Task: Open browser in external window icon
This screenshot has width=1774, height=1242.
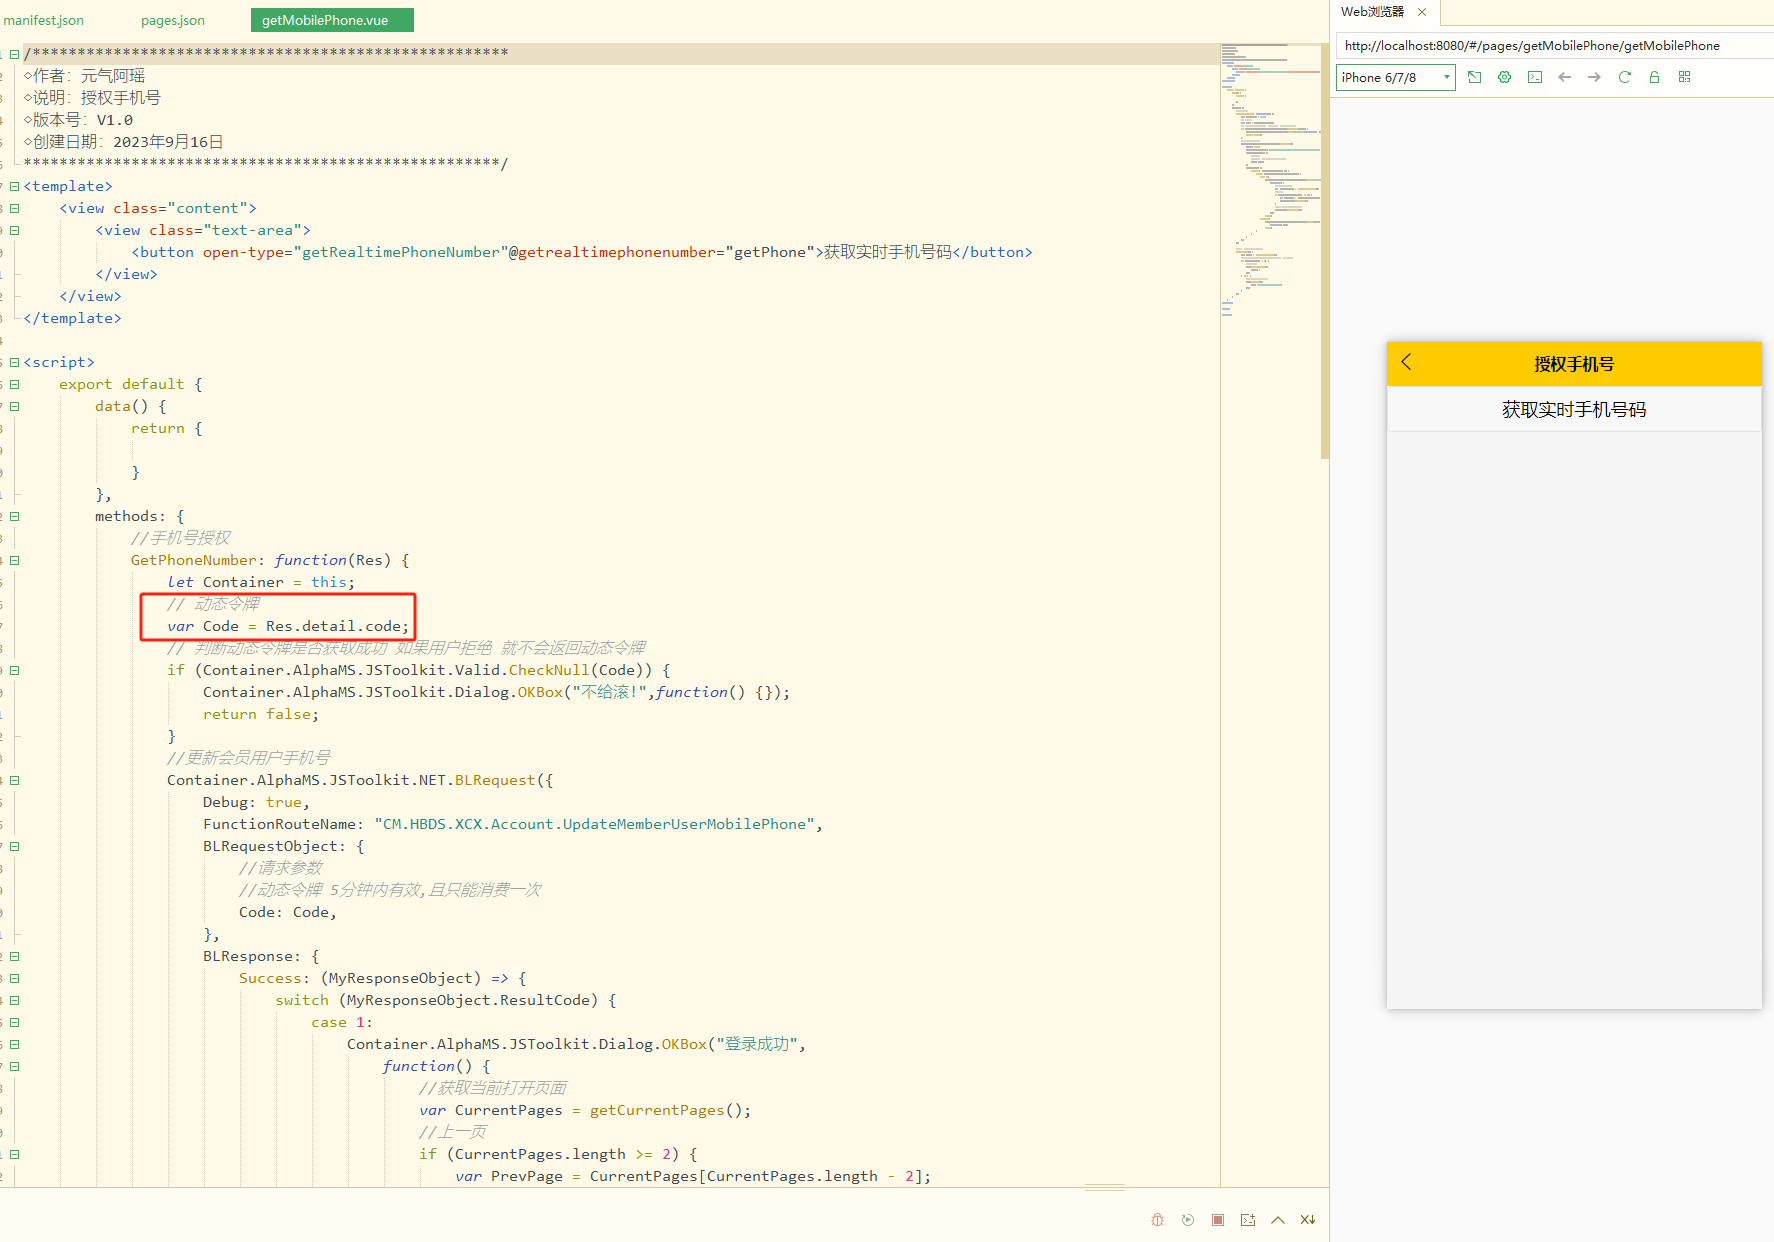Action: (x=1474, y=77)
